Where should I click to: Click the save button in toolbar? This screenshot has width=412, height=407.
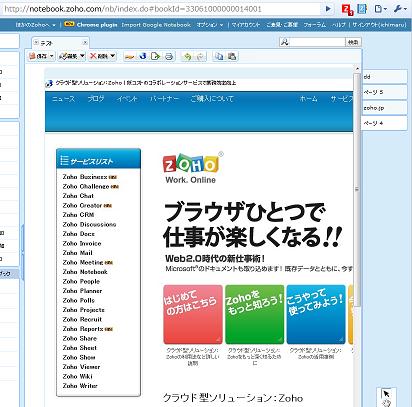tap(38, 56)
